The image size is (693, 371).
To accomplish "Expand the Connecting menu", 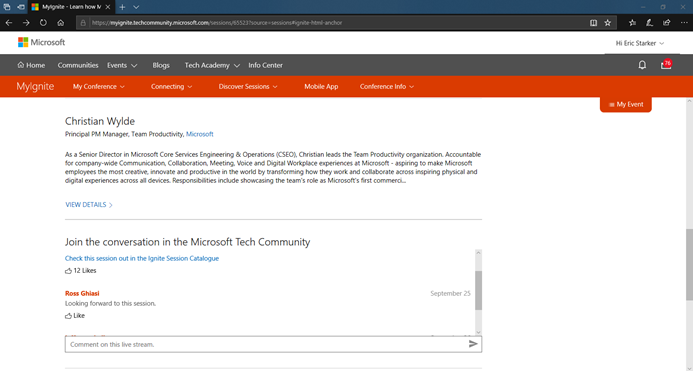I will (x=171, y=87).
